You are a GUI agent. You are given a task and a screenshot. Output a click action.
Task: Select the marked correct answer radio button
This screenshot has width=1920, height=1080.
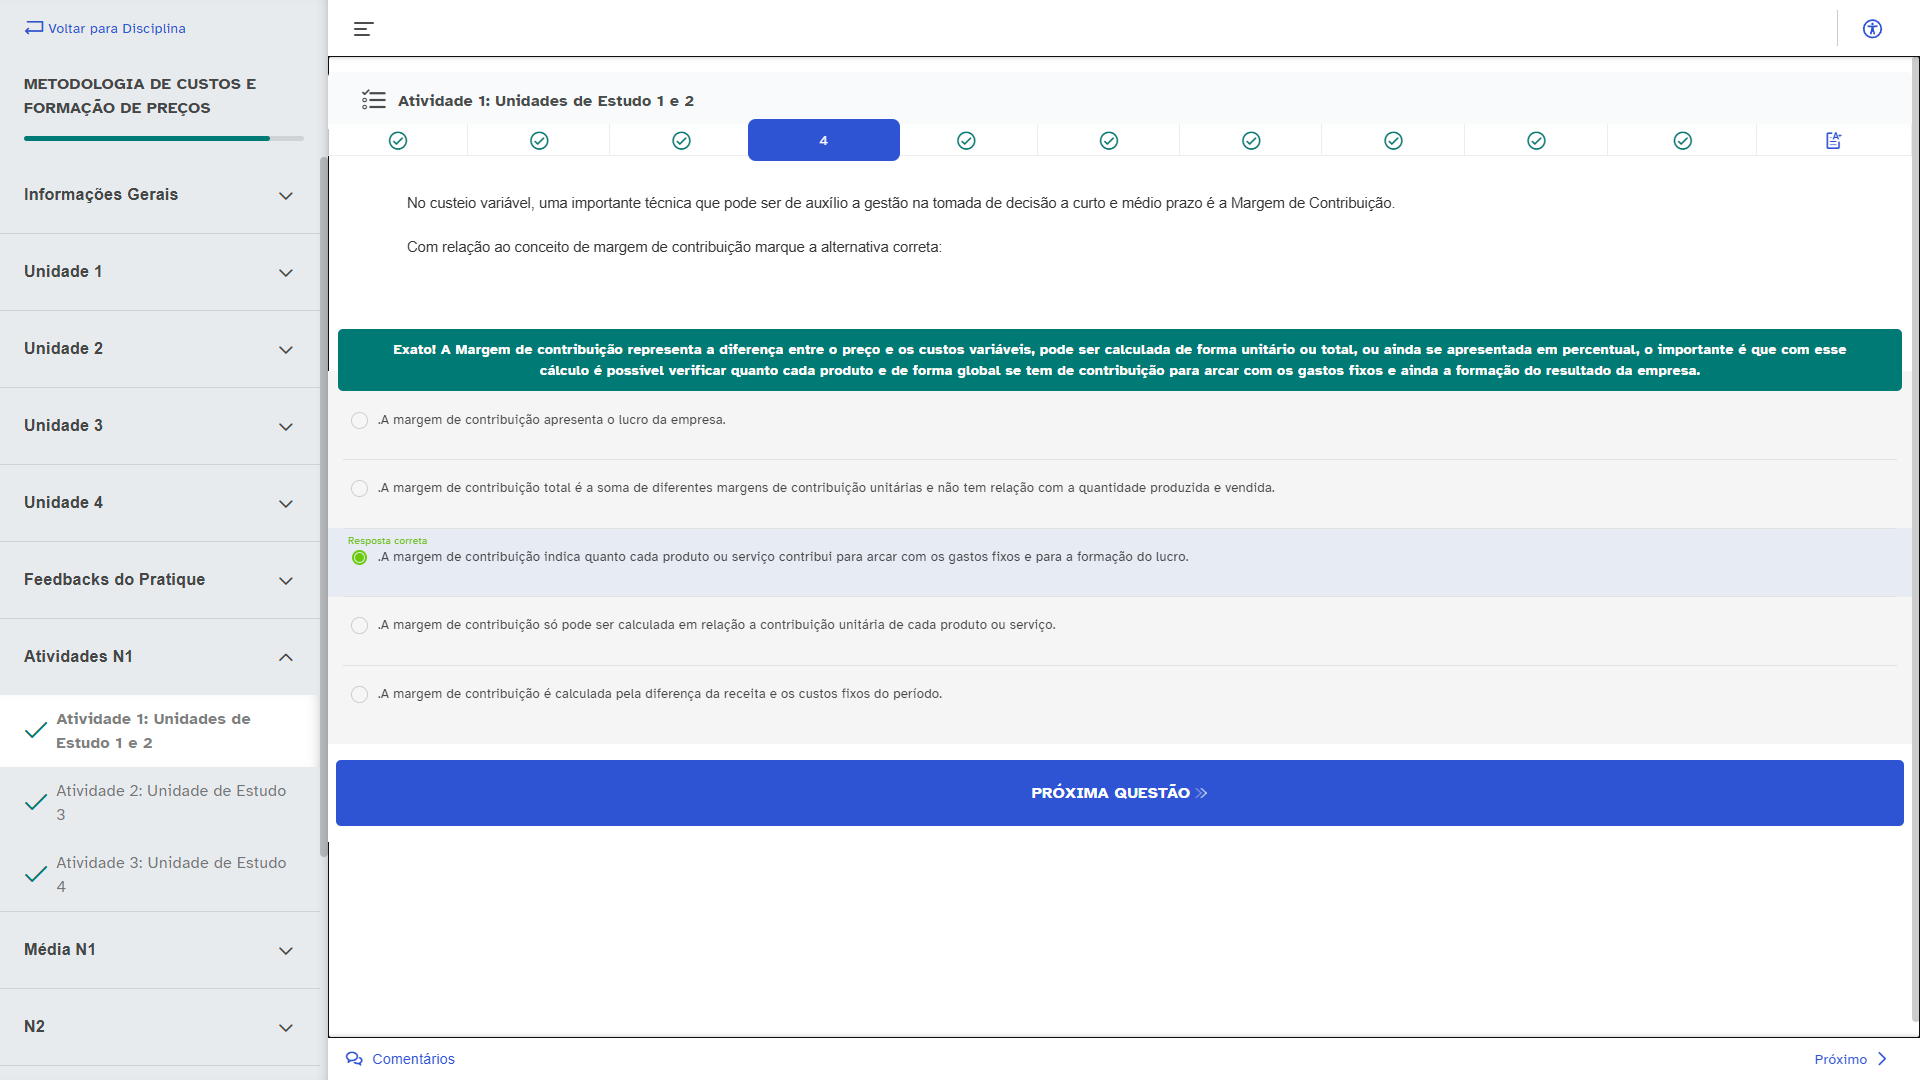click(x=359, y=558)
